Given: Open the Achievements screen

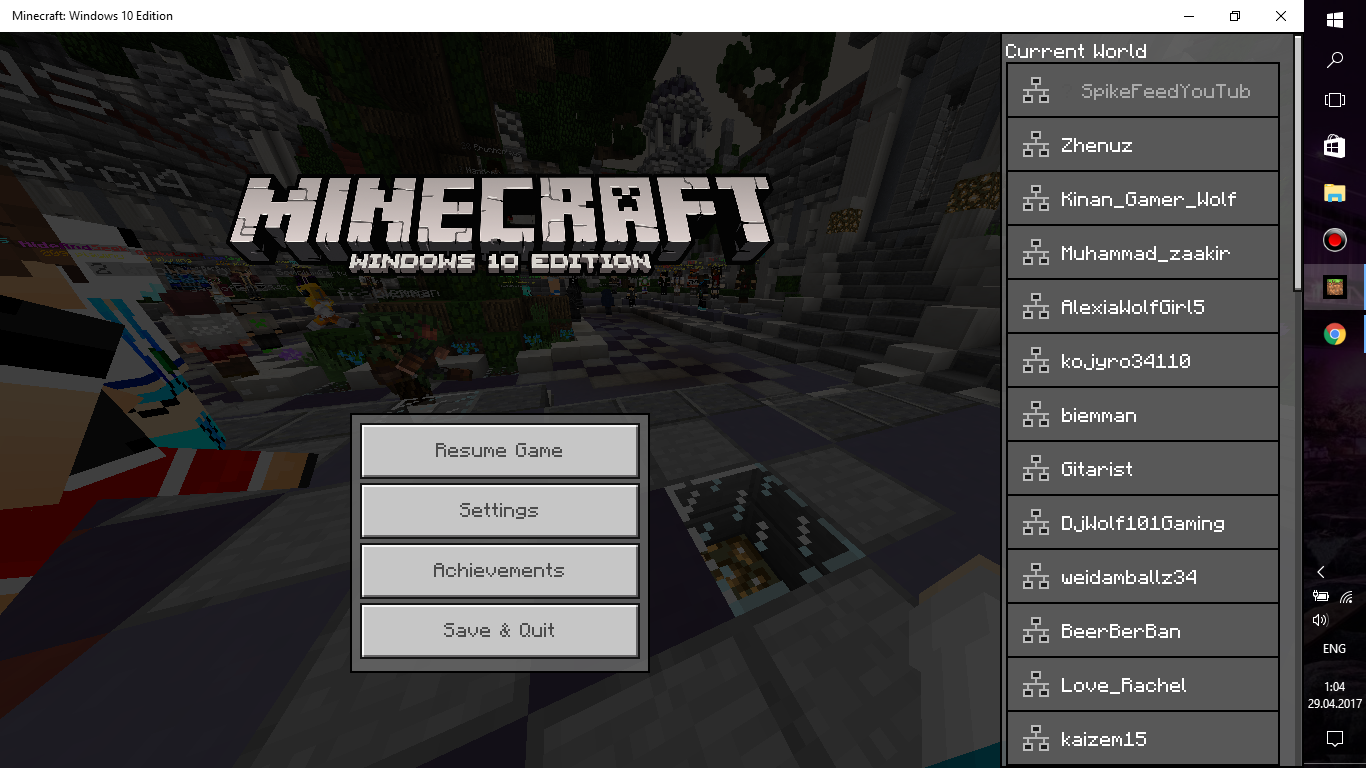Looking at the screenshot, I should (x=499, y=571).
